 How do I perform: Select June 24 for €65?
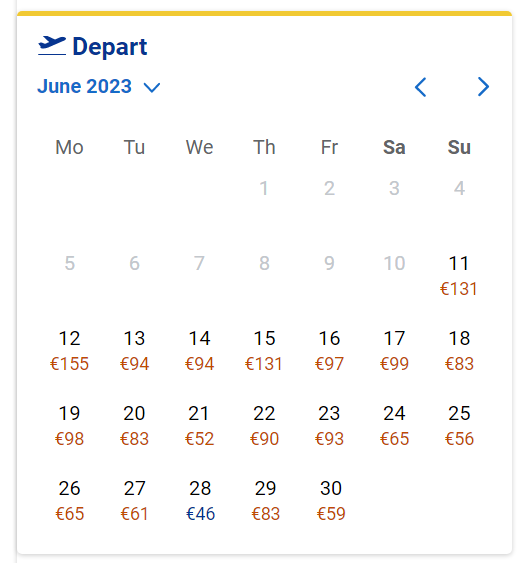(394, 425)
